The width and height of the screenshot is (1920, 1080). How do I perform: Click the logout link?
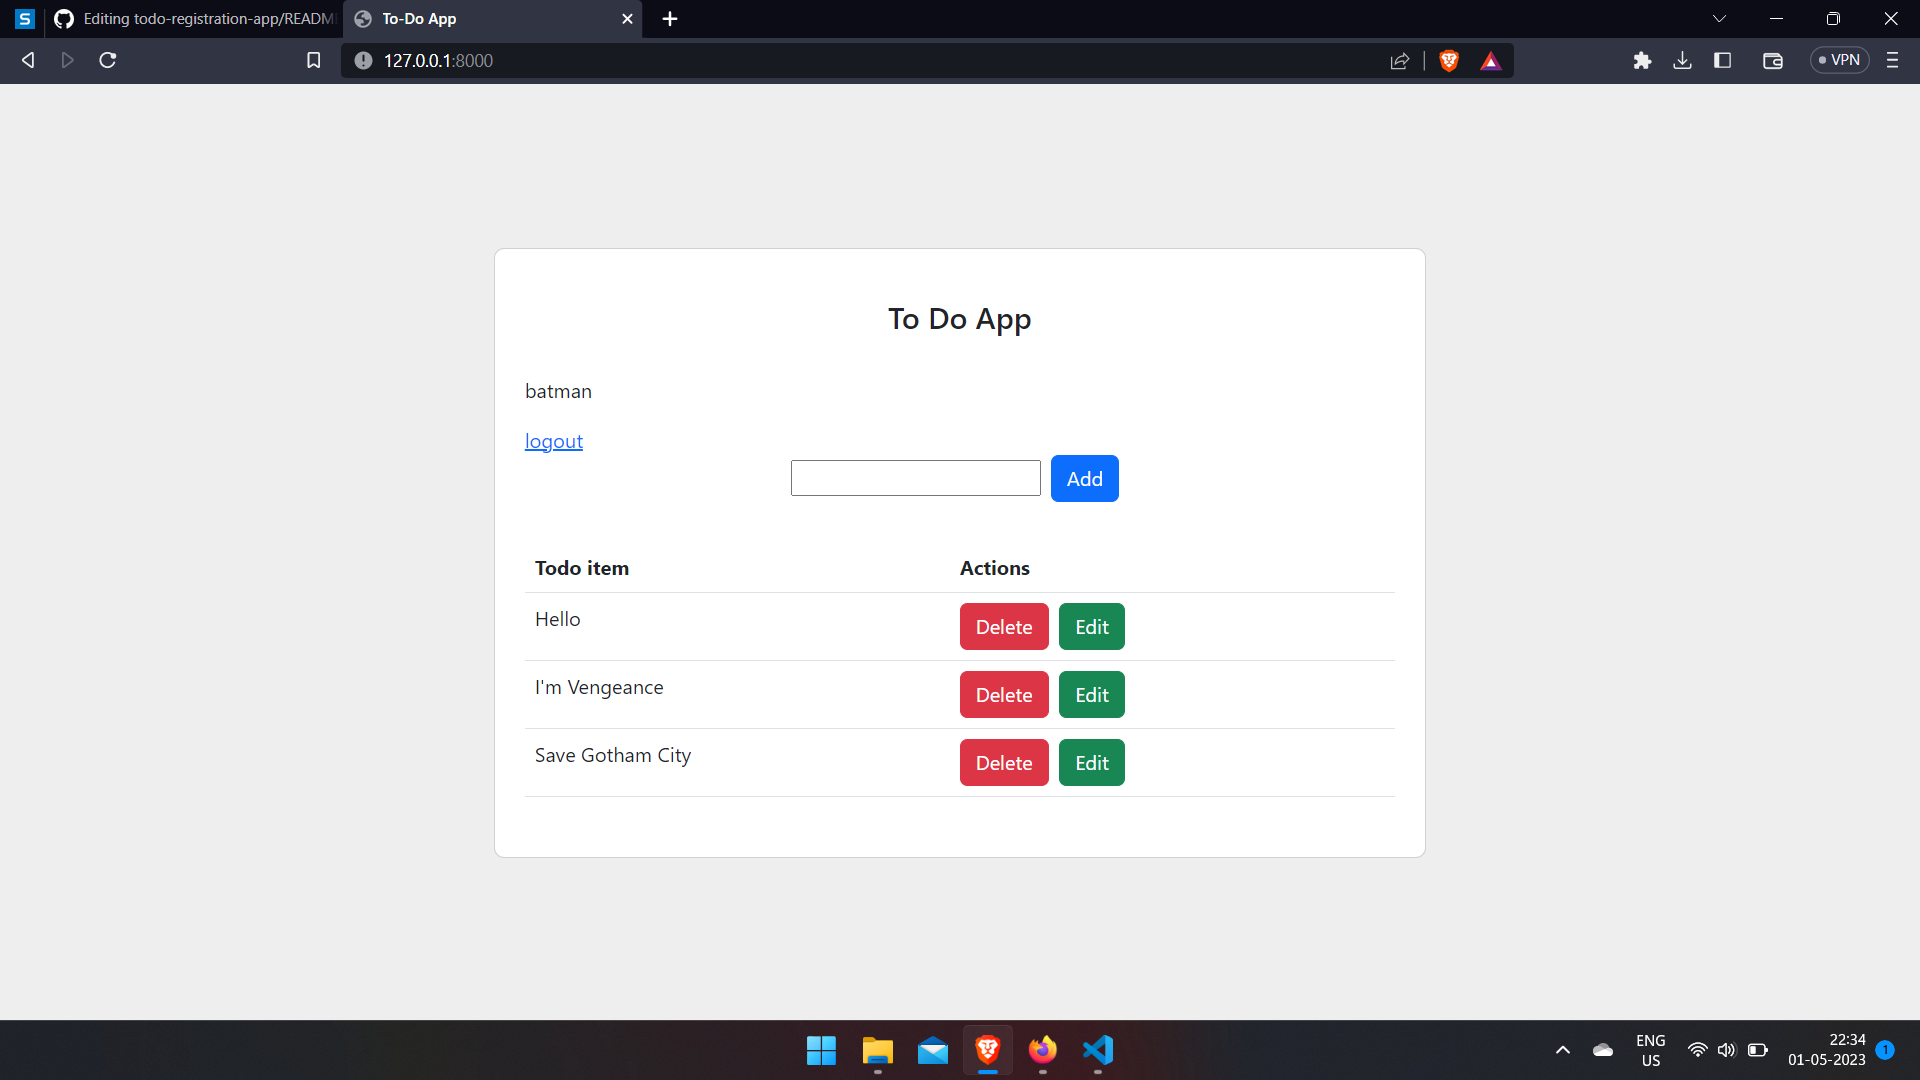(x=553, y=441)
